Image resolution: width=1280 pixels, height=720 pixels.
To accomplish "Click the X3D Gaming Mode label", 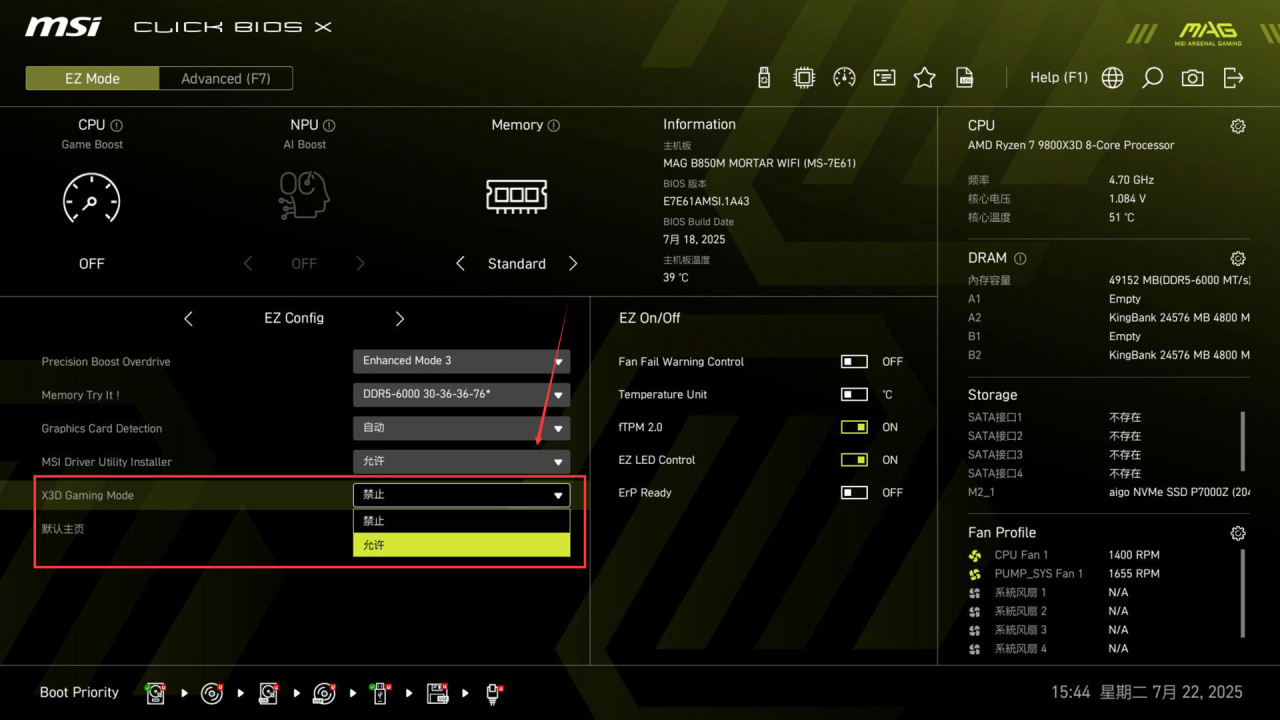I will pyautogui.click(x=87, y=495).
